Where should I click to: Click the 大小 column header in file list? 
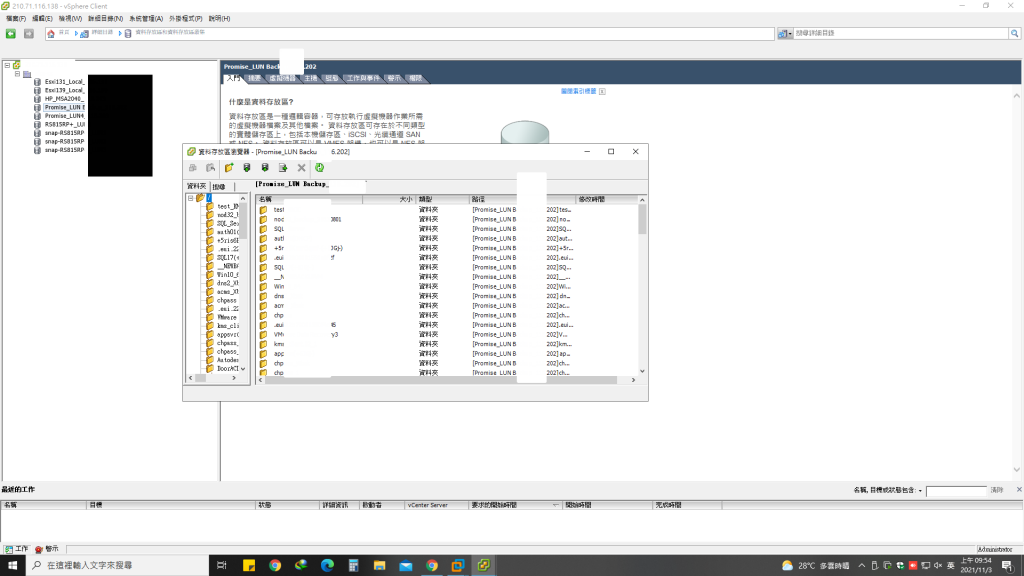[389, 199]
